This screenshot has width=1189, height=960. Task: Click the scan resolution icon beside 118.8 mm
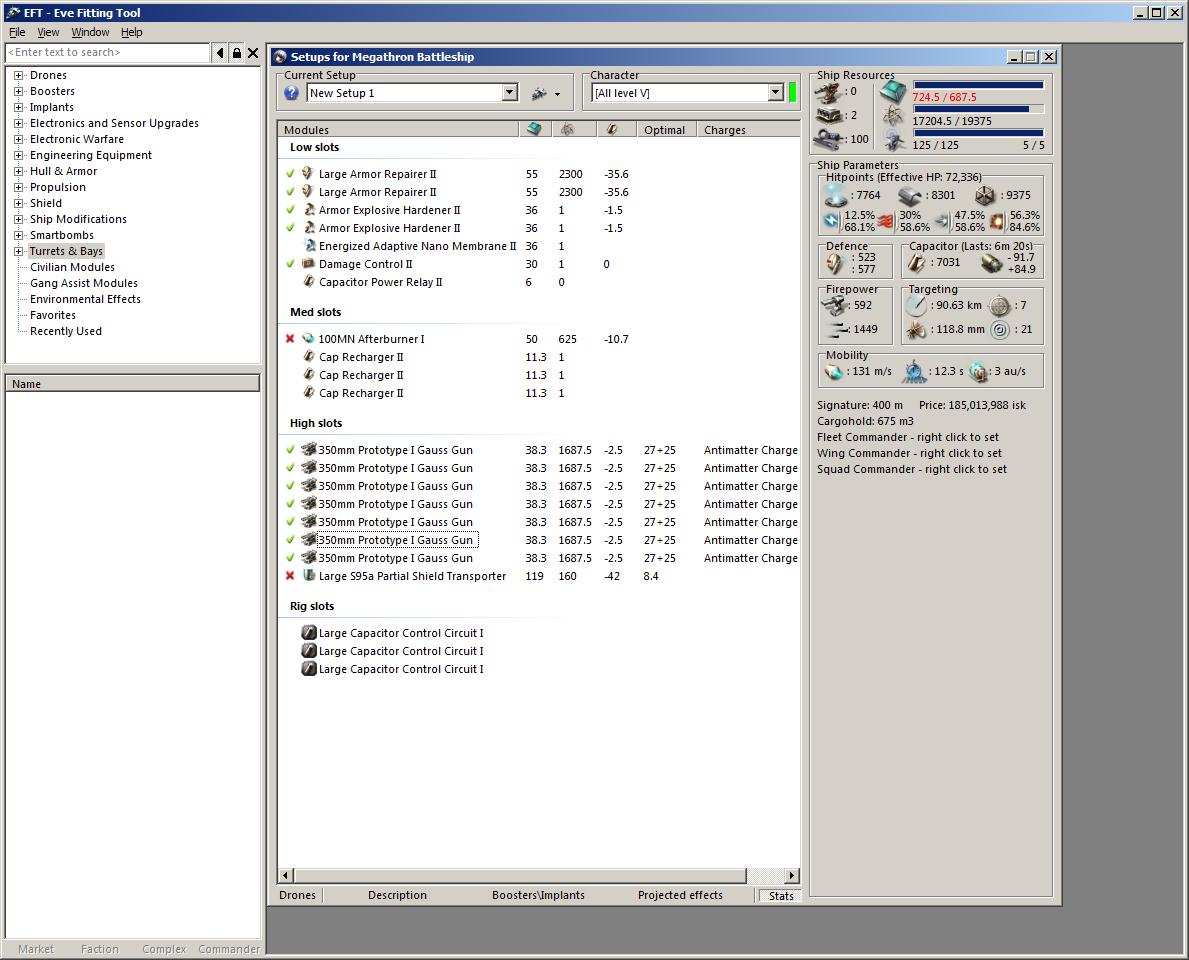pyautogui.click(x=917, y=330)
